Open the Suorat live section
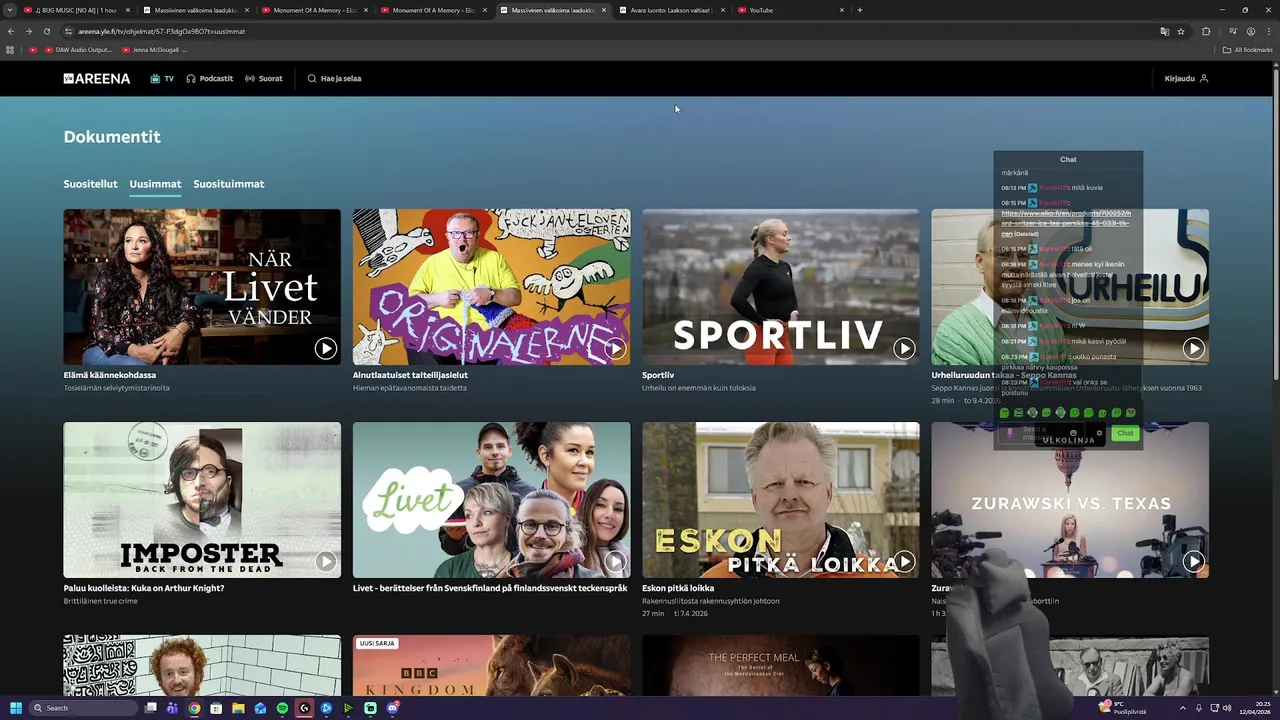 (x=264, y=78)
